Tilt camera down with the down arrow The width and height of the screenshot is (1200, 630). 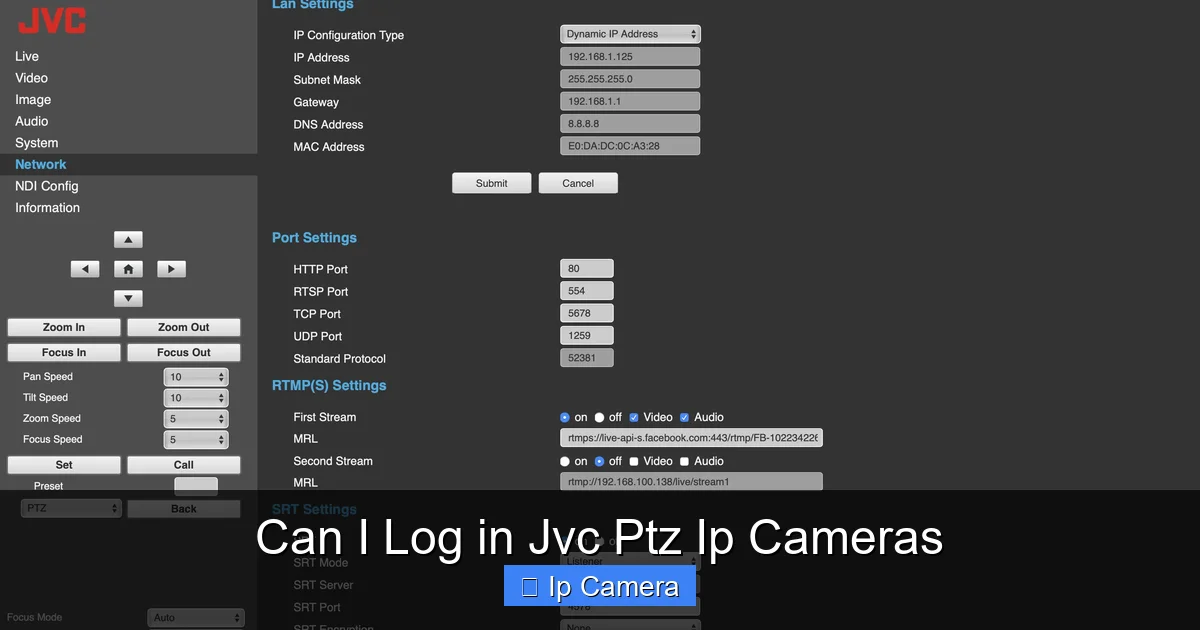(128, 298)
